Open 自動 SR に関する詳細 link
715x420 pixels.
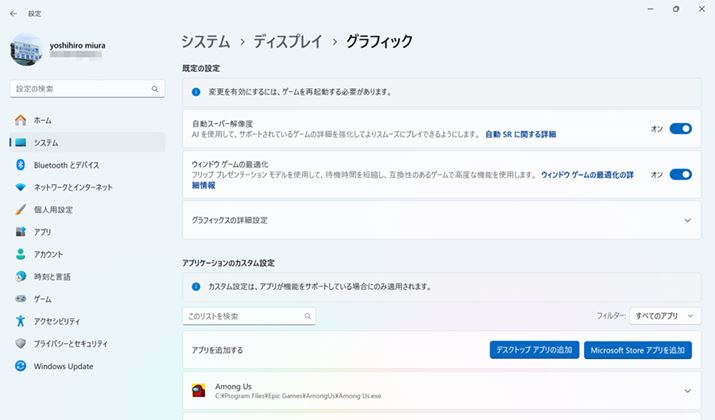pyautogui.click(x=520, y=134)
